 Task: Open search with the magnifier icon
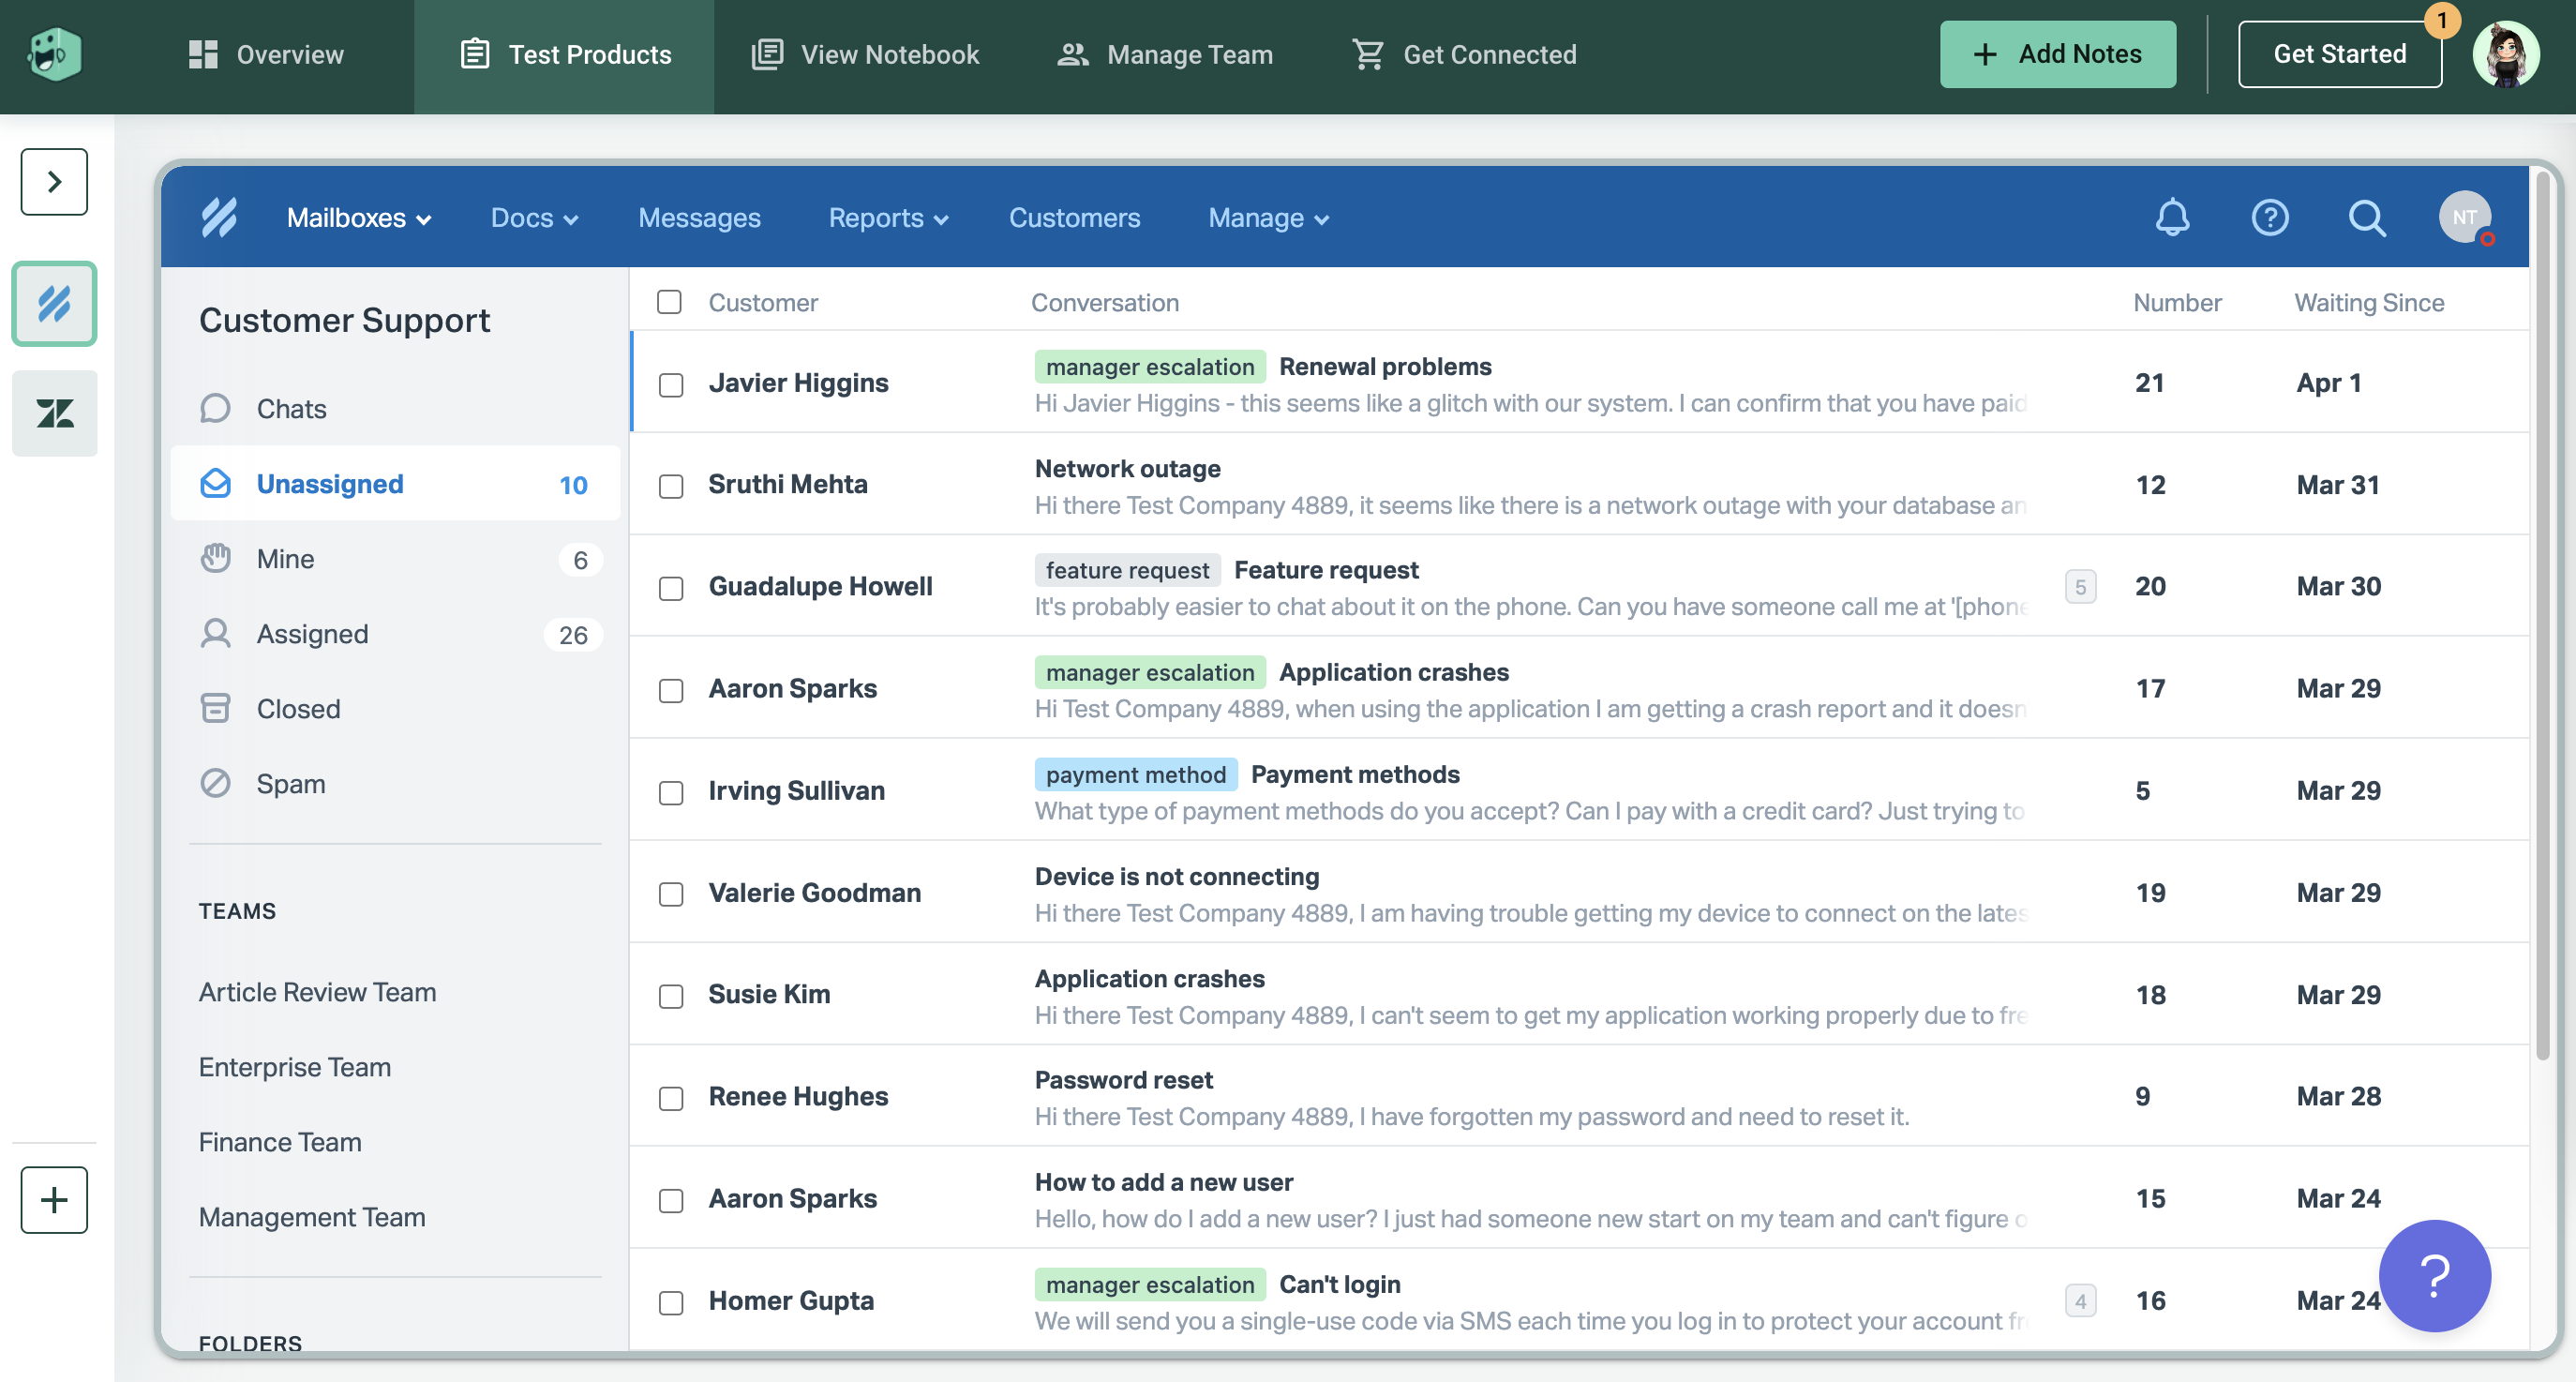2366,217
